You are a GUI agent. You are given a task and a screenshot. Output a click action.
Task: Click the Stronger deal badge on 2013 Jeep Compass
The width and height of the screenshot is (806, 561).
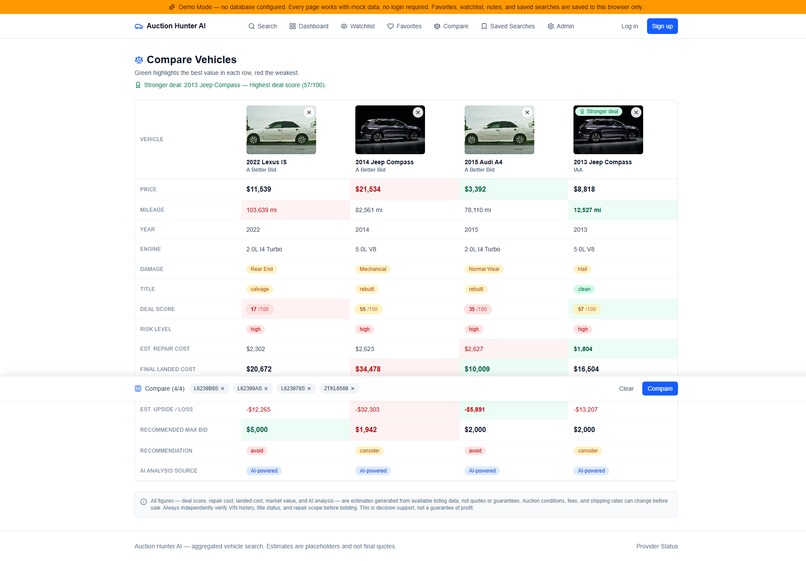pyautogui.click(x=599, y=112)
